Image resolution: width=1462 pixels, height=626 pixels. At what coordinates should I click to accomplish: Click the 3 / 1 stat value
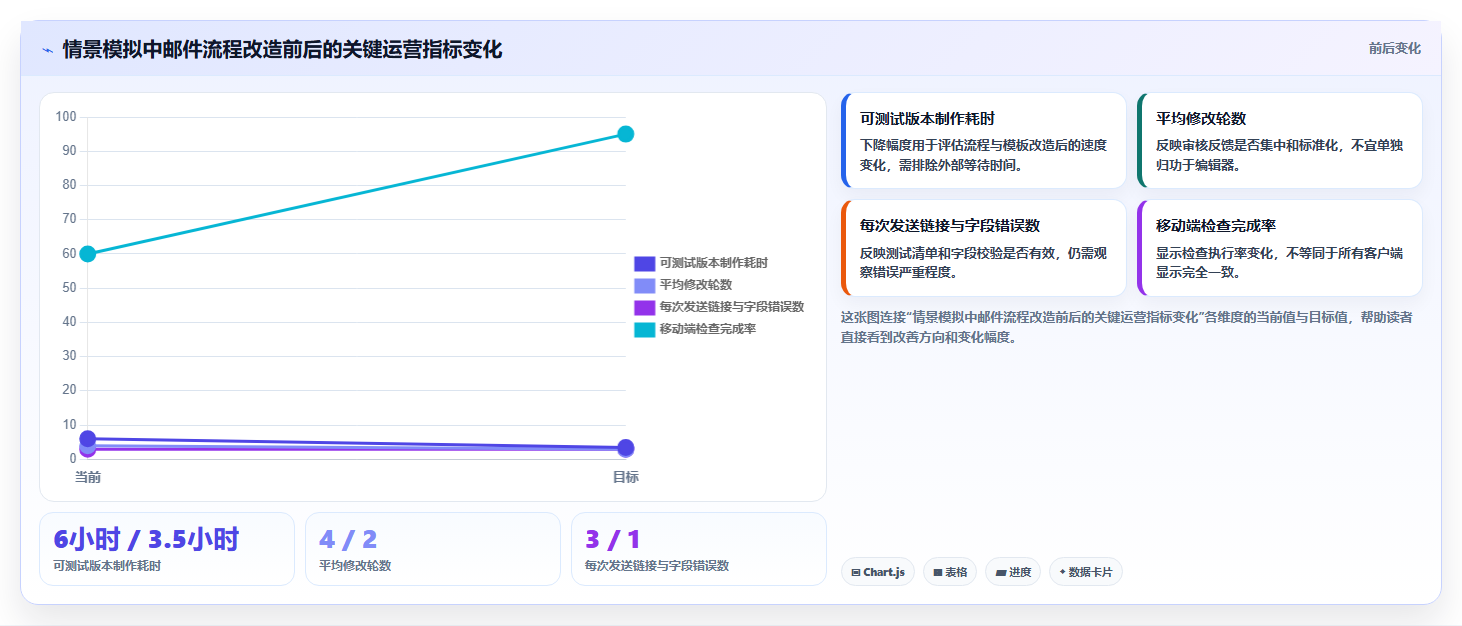click(x=613, y=540)
